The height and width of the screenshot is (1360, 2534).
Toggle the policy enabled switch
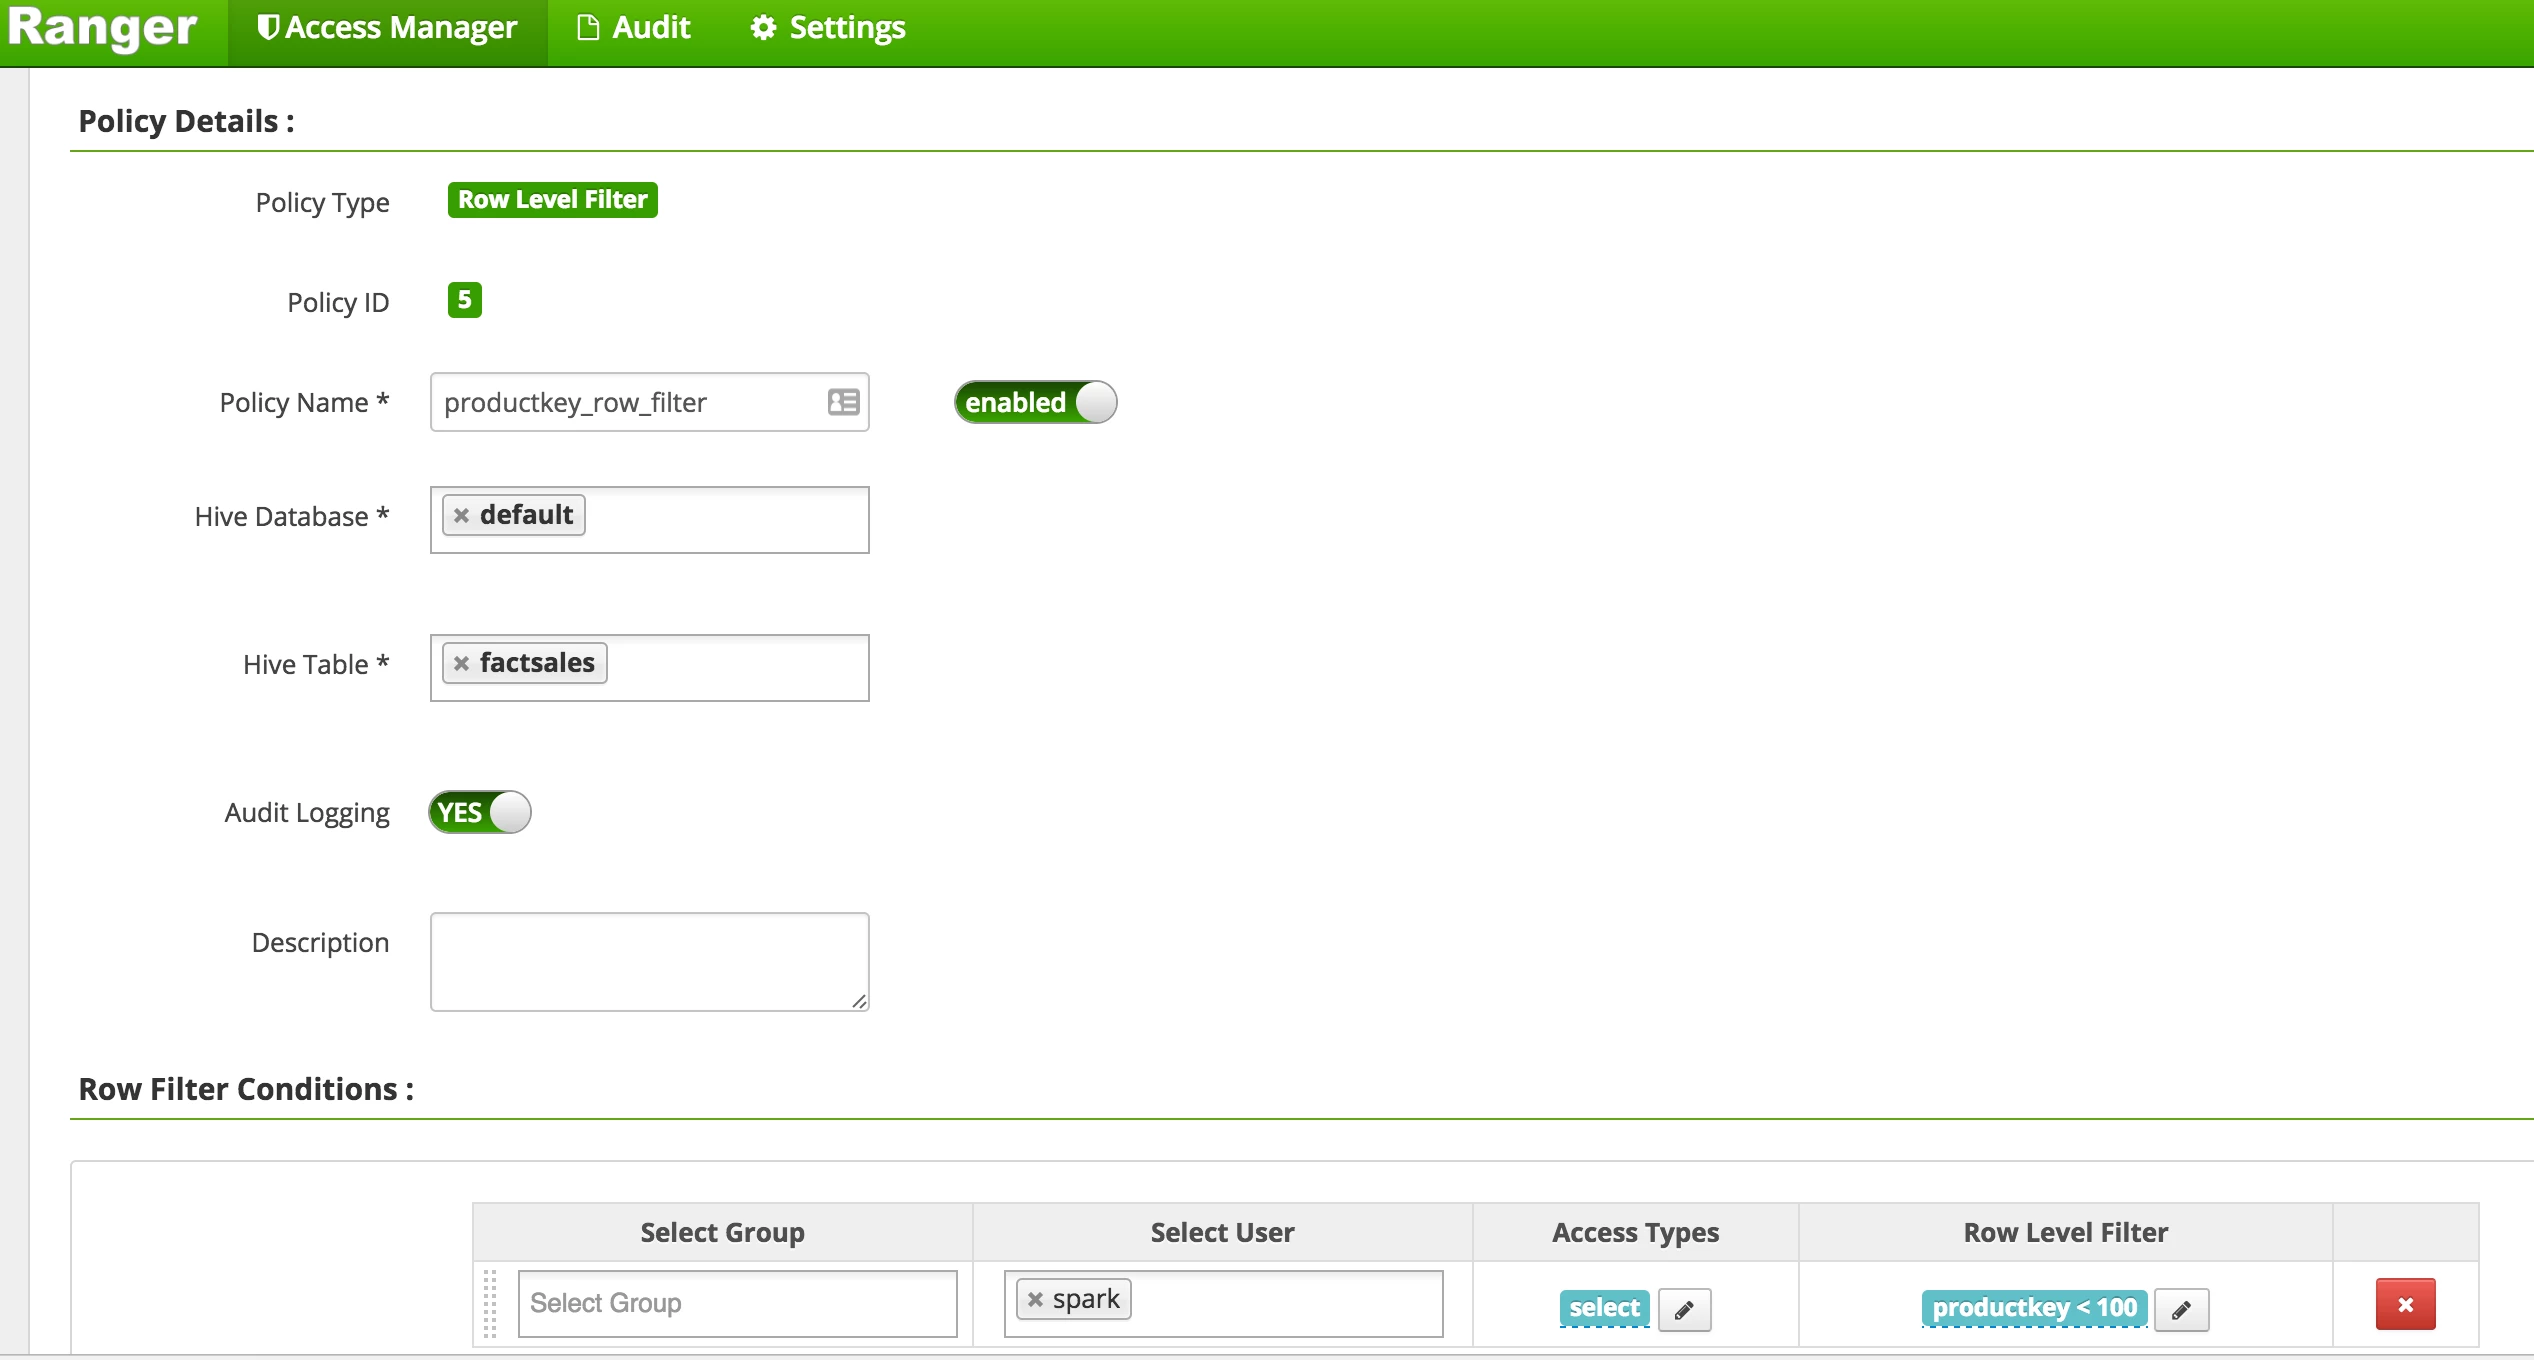click(x=1035, y=402)
